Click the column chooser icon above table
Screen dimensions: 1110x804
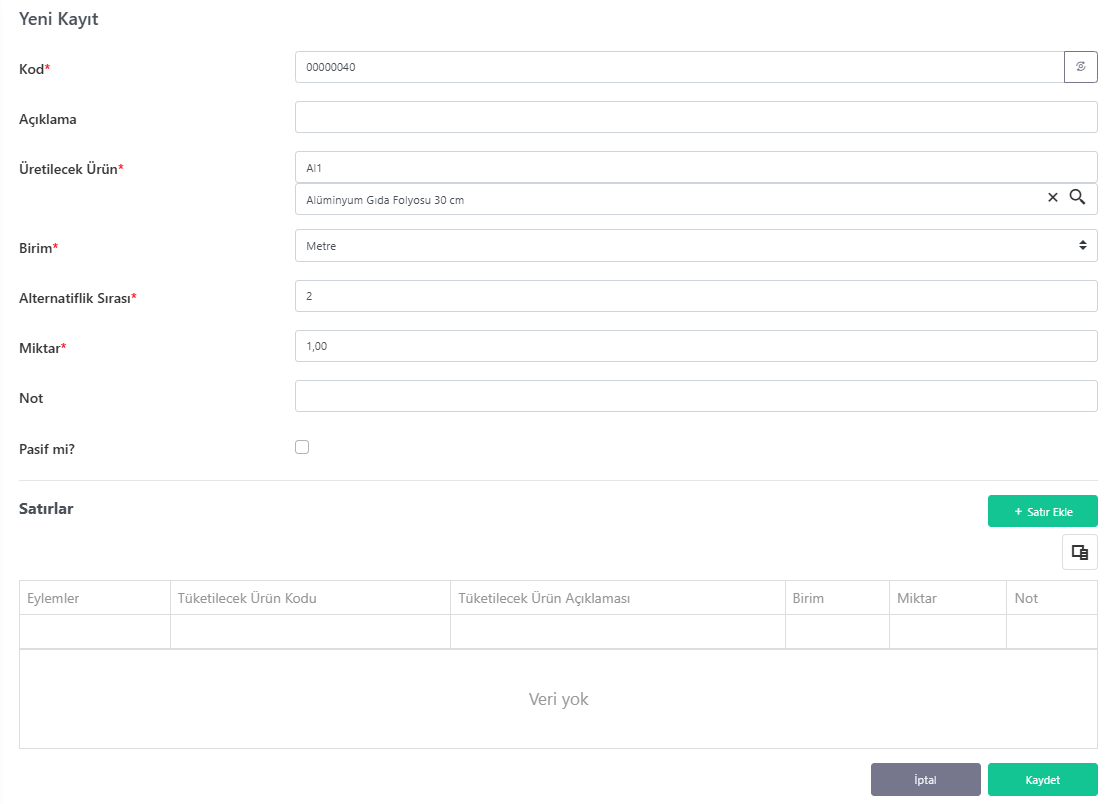click(x=1080, y=552)
